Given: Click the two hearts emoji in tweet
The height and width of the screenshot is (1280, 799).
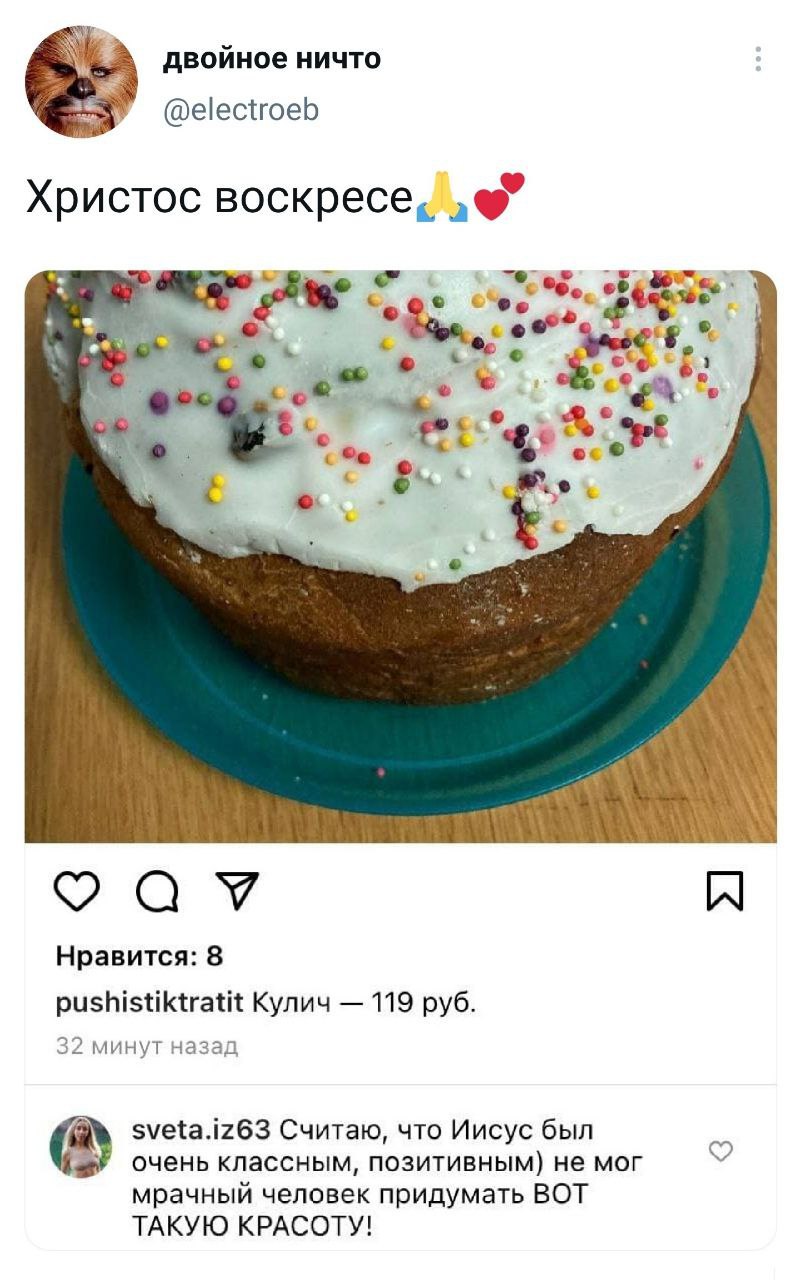Looking at the screenshot, I should coord(498,195).
